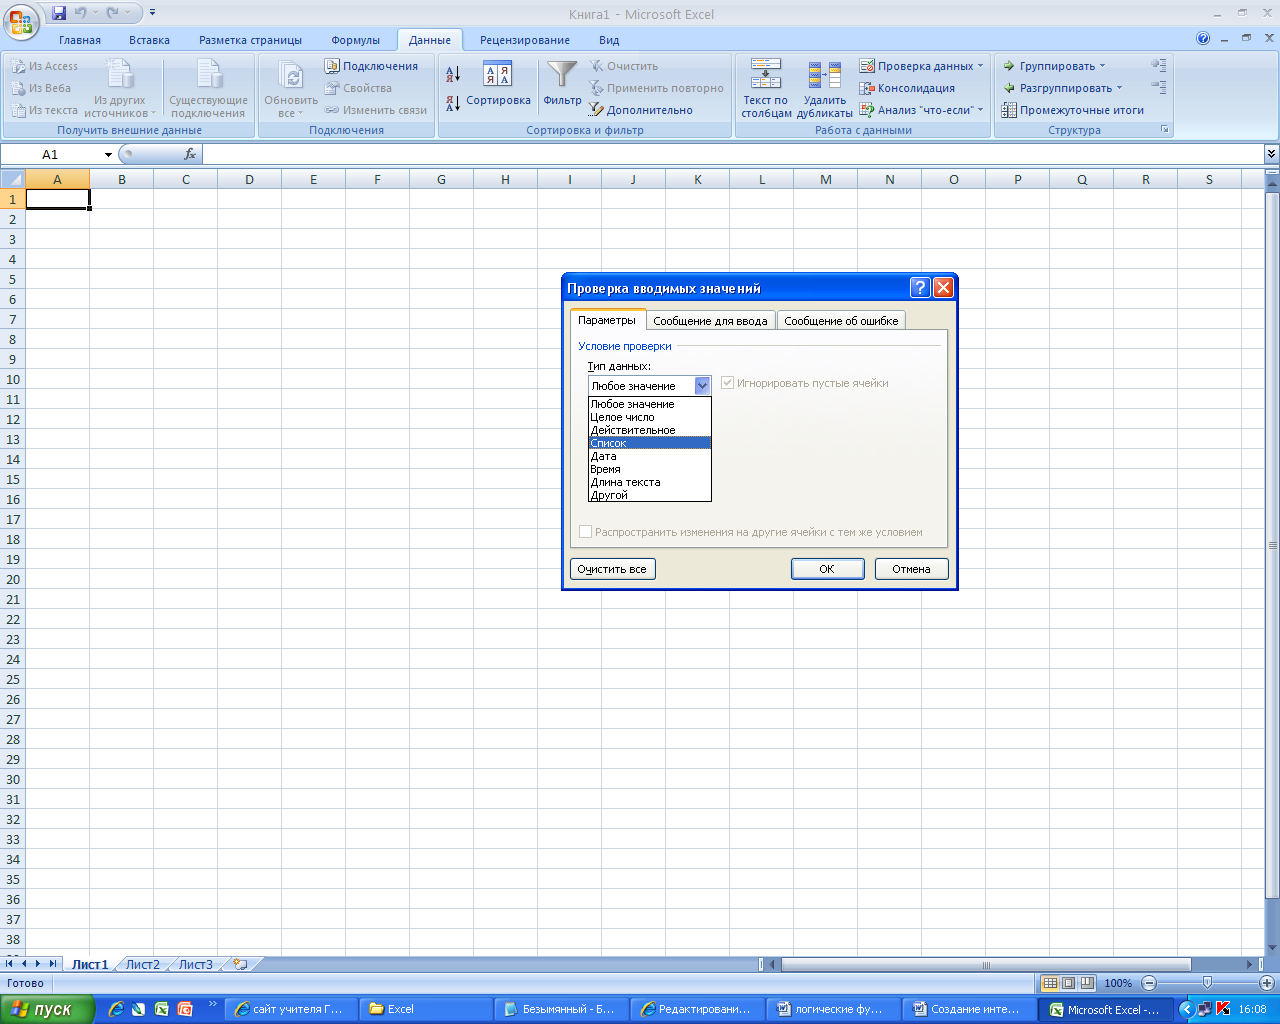This screenshot has width=1280, height=1024.
Task: Click the insert new sheet tab icon
Action: (240, 964)
